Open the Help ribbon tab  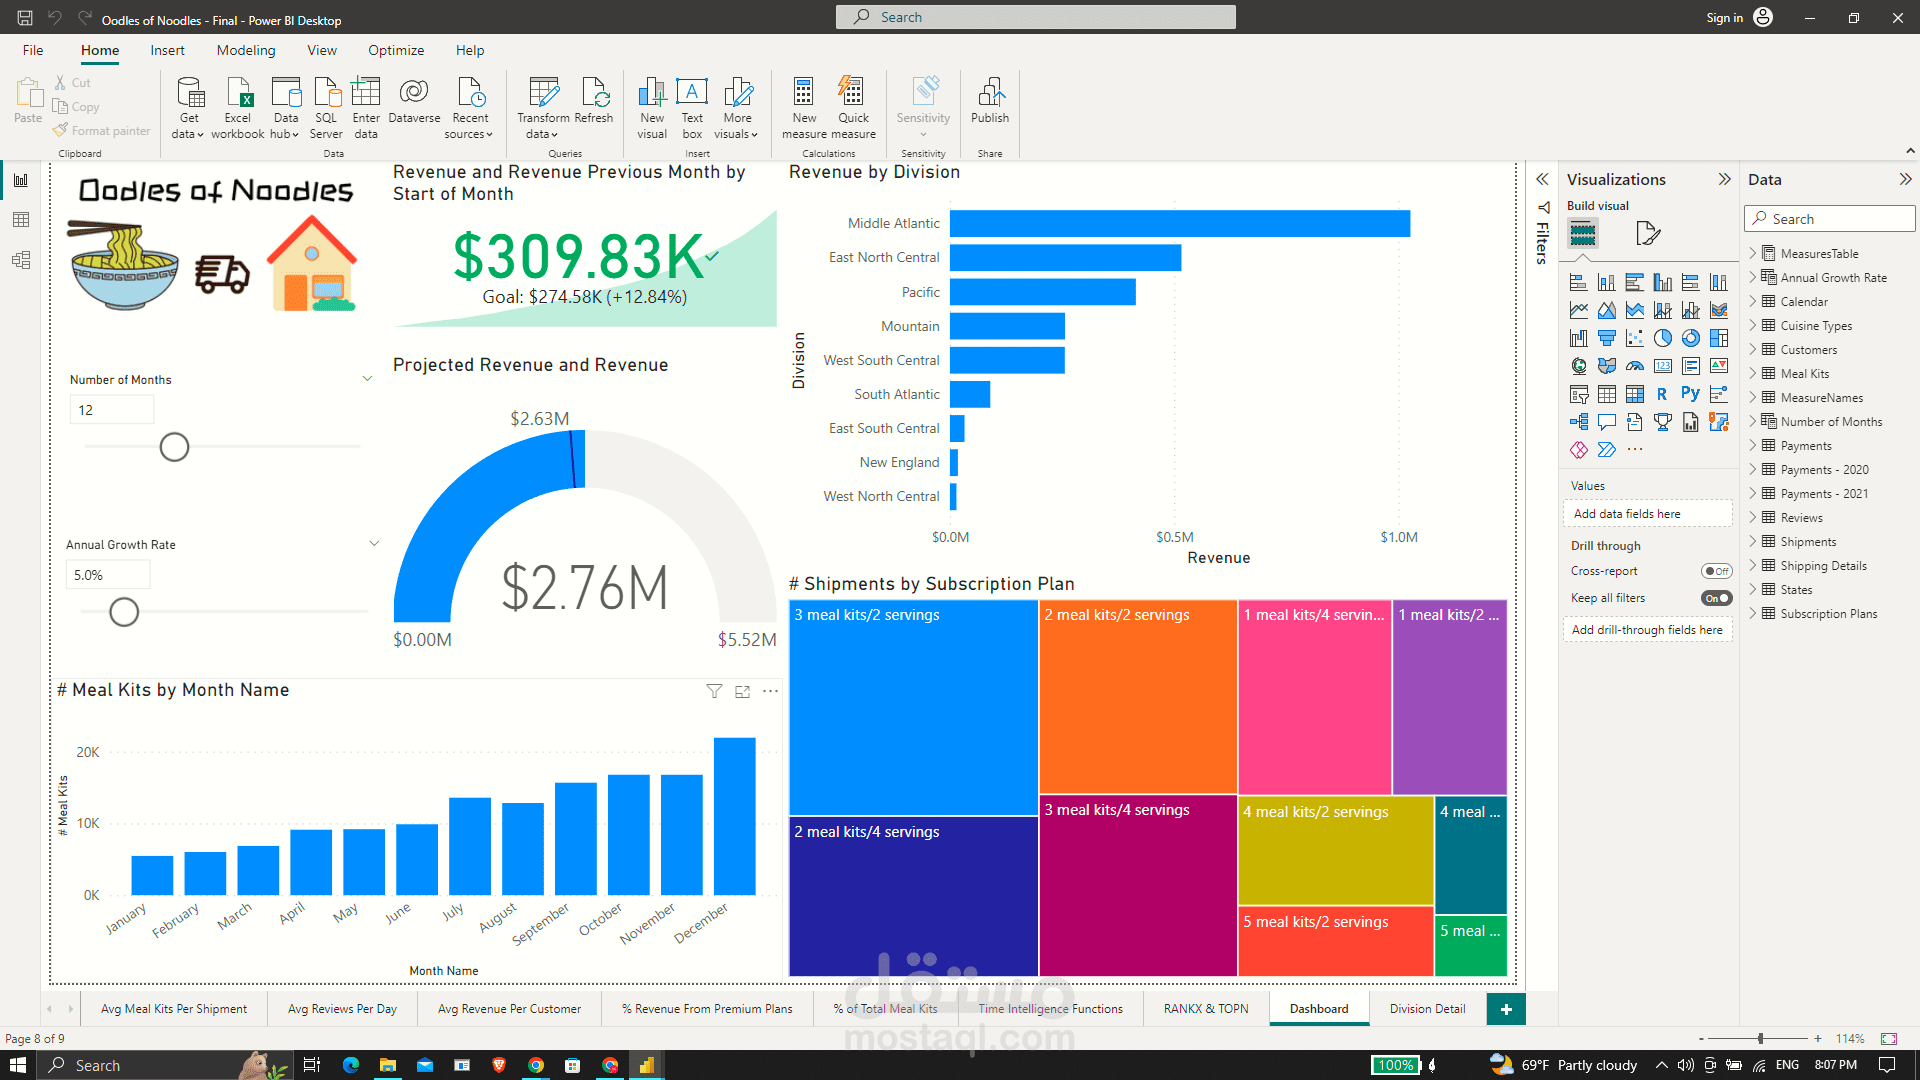tap(470, 50)
